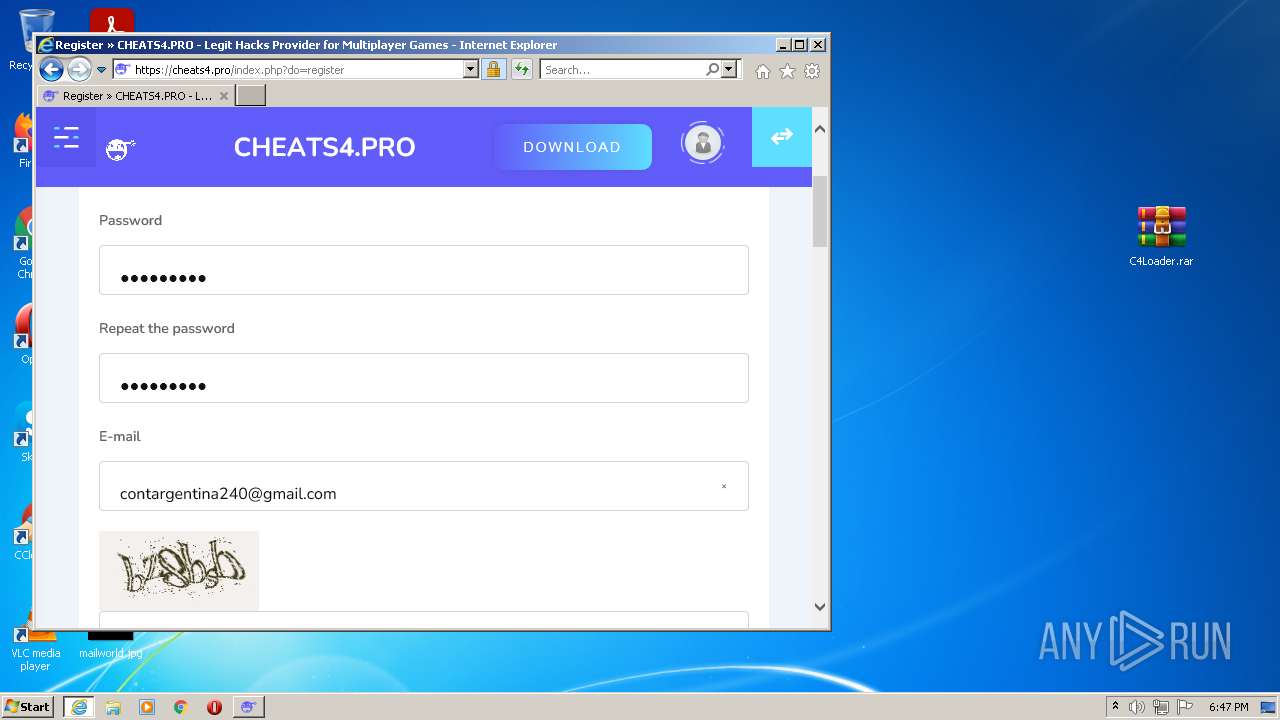Click page scrollbar up arrow

tap(820, 129)
